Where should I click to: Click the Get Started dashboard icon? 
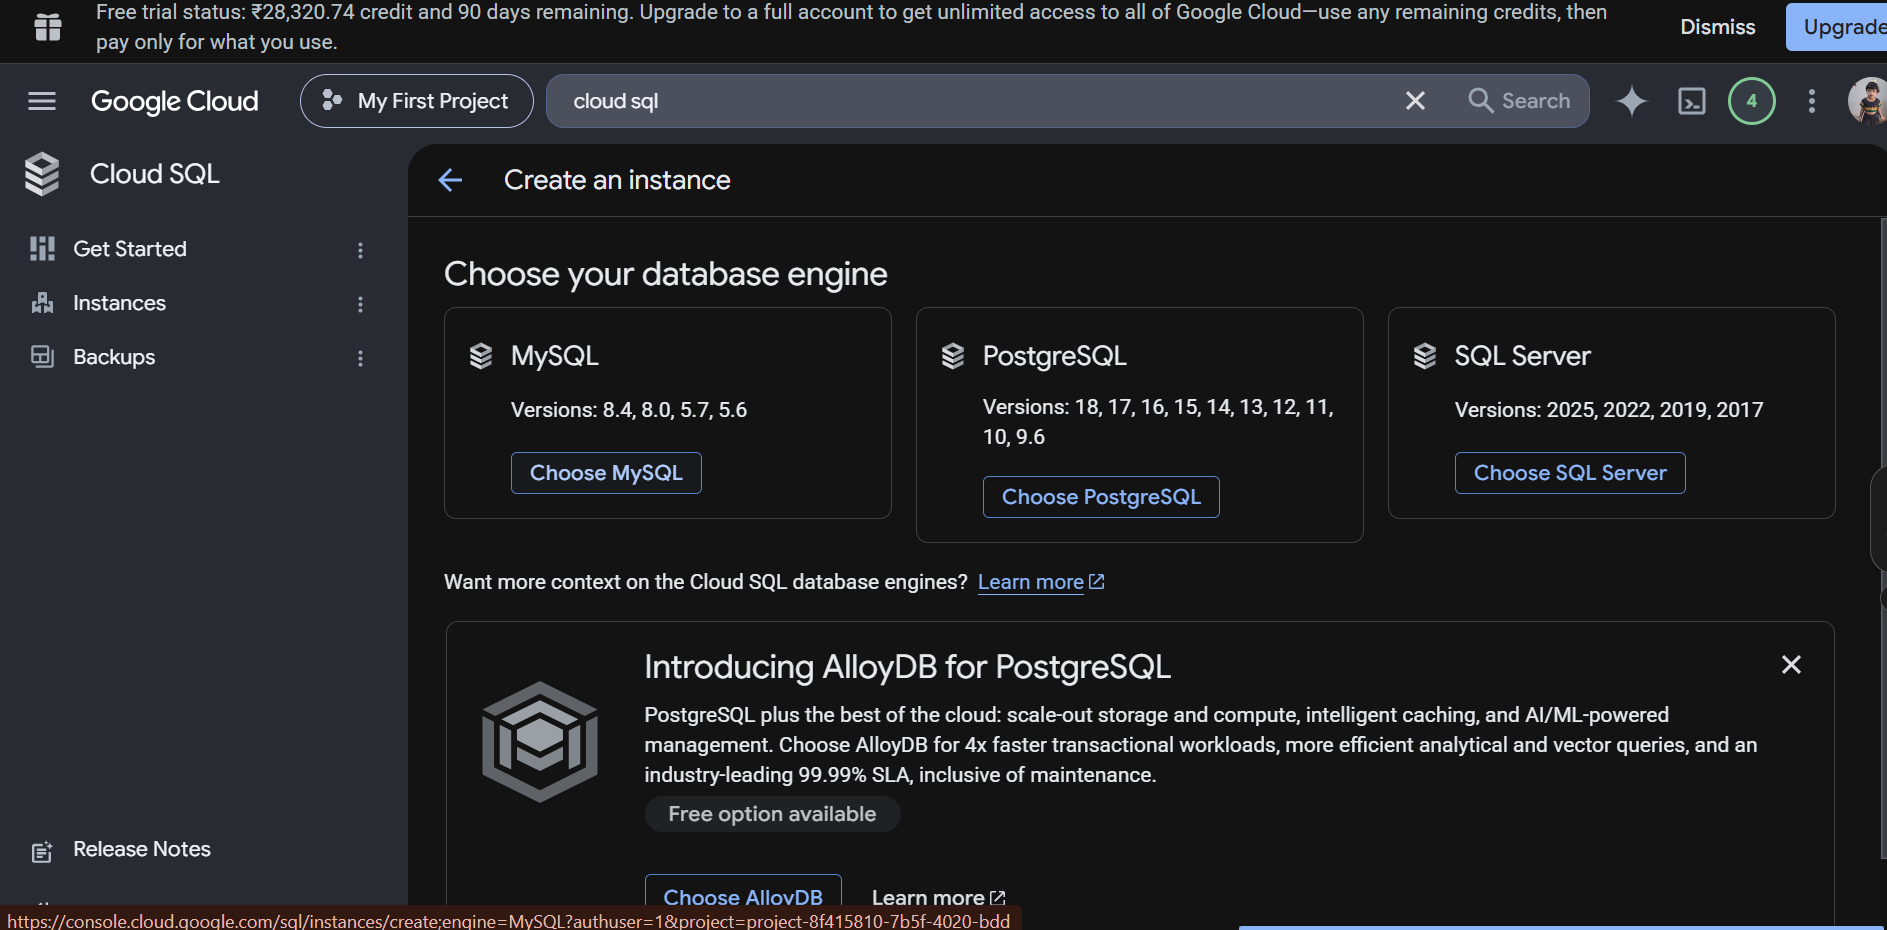click(x=42, y=249)
